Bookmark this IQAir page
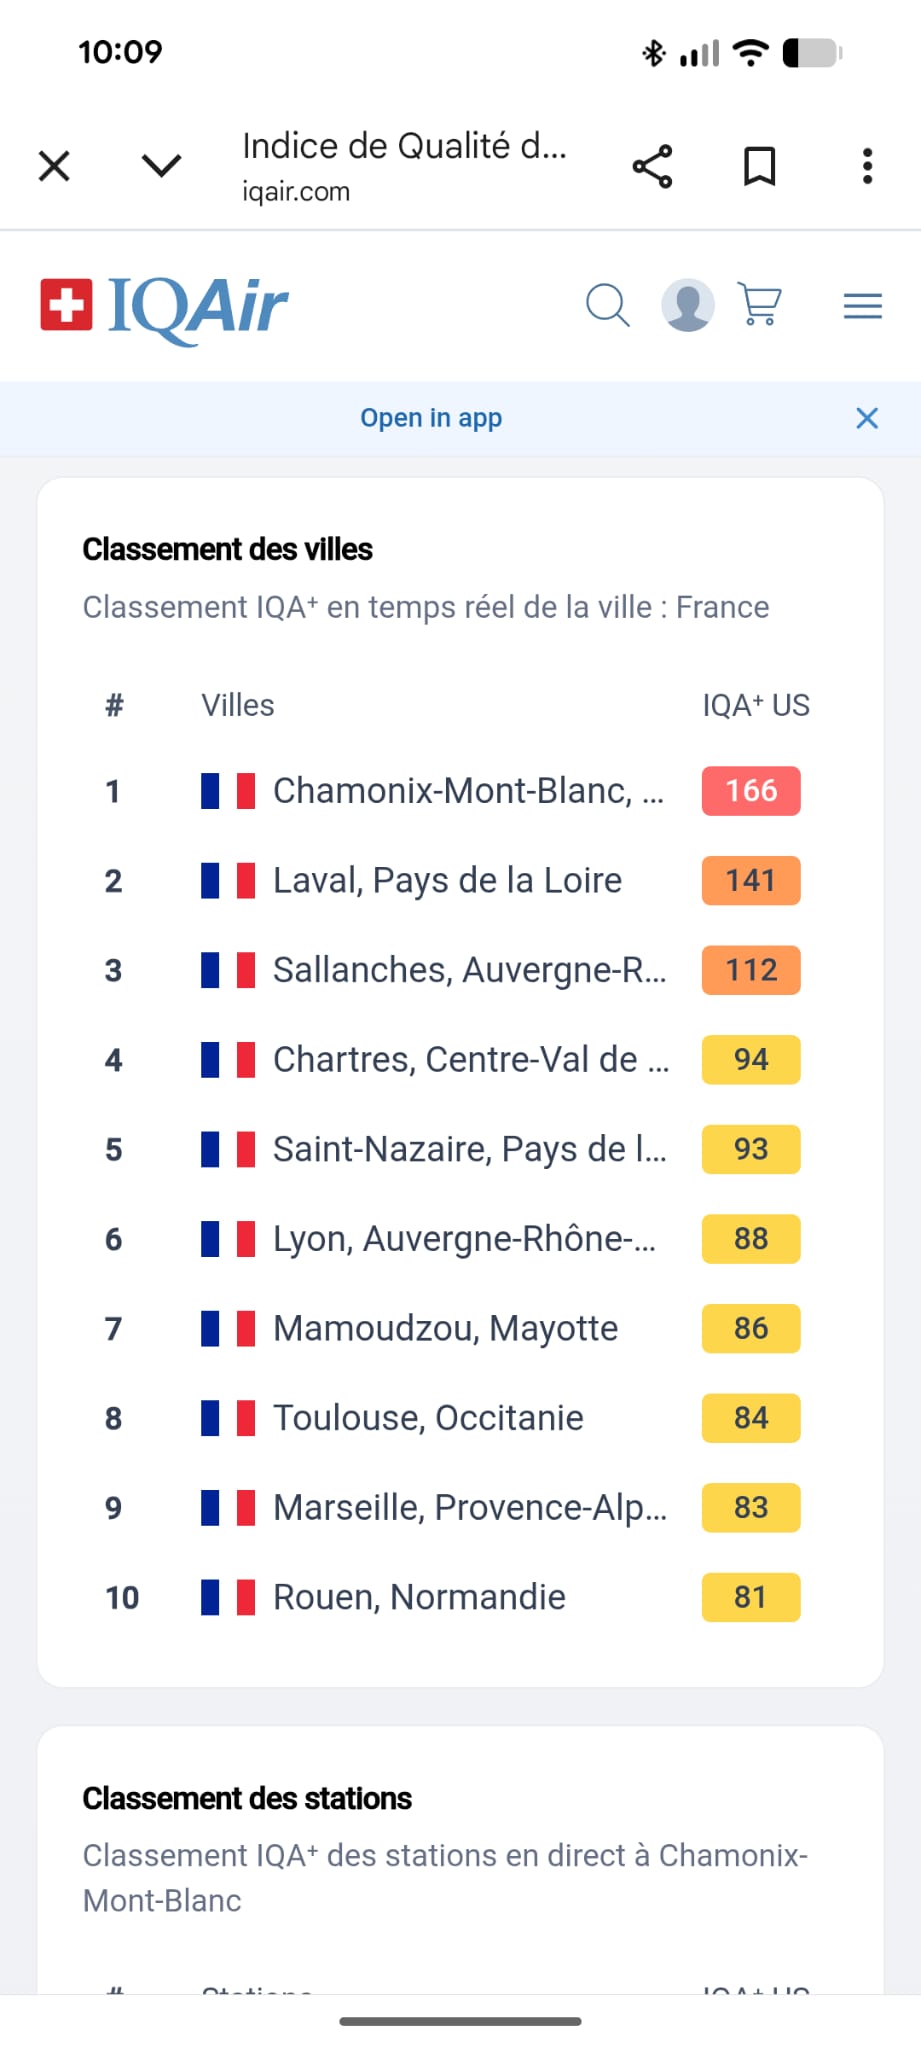The height and width of the screenshot is (2048, 921). pos(759,166)
